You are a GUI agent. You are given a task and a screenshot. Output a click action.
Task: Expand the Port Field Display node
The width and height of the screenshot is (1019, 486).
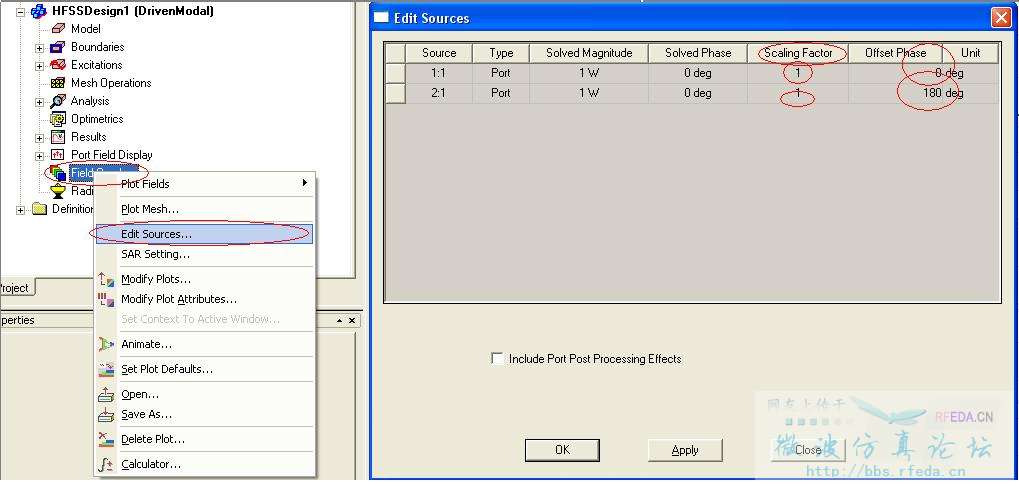(40, 156)
